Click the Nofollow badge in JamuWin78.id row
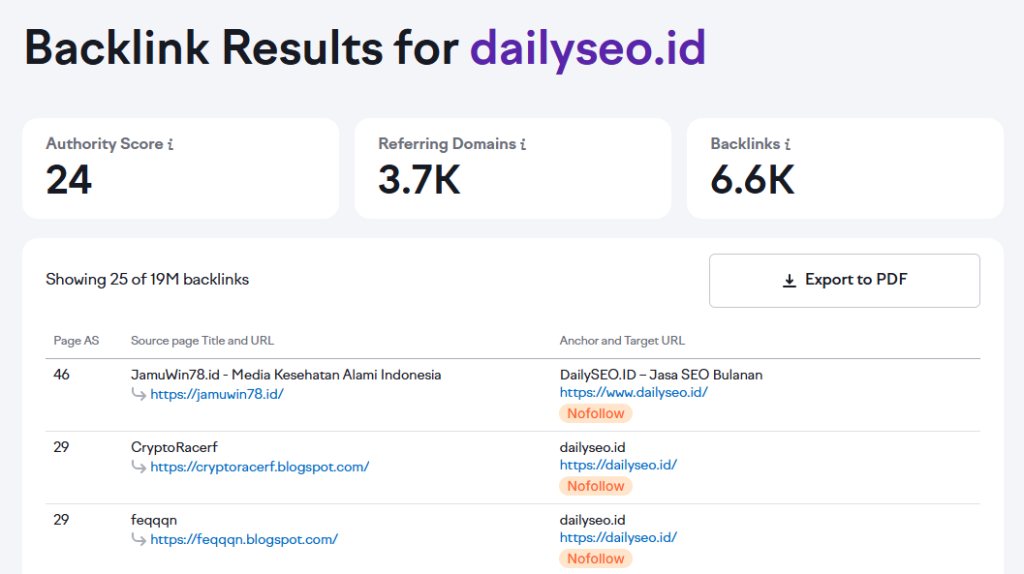The height and width of the screenshot is (574, 1024). click(x=596, y=413)
